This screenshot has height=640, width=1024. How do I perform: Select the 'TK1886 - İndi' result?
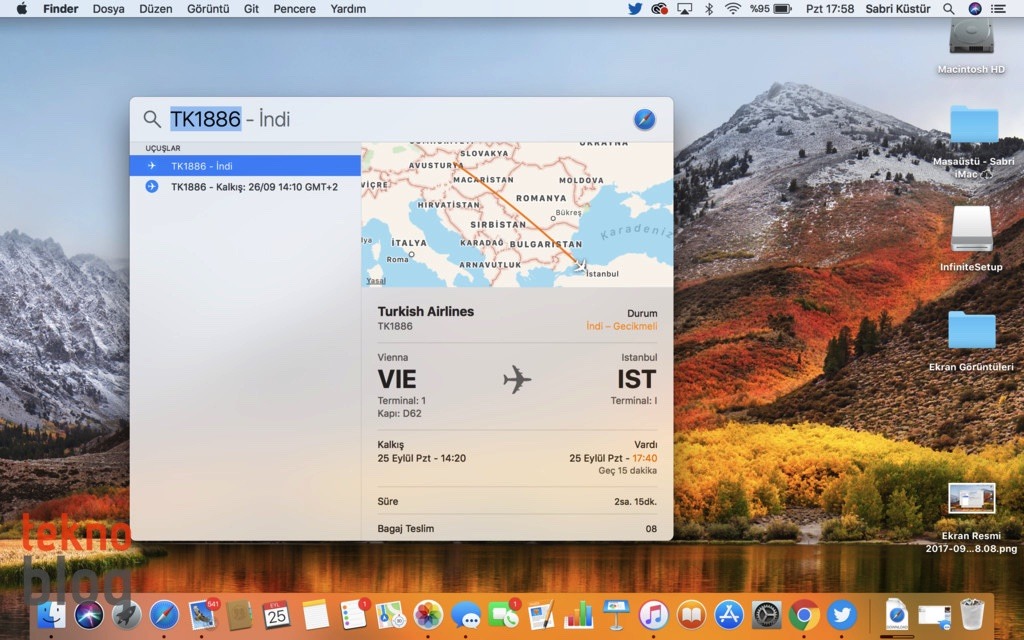tap(245, 166)
